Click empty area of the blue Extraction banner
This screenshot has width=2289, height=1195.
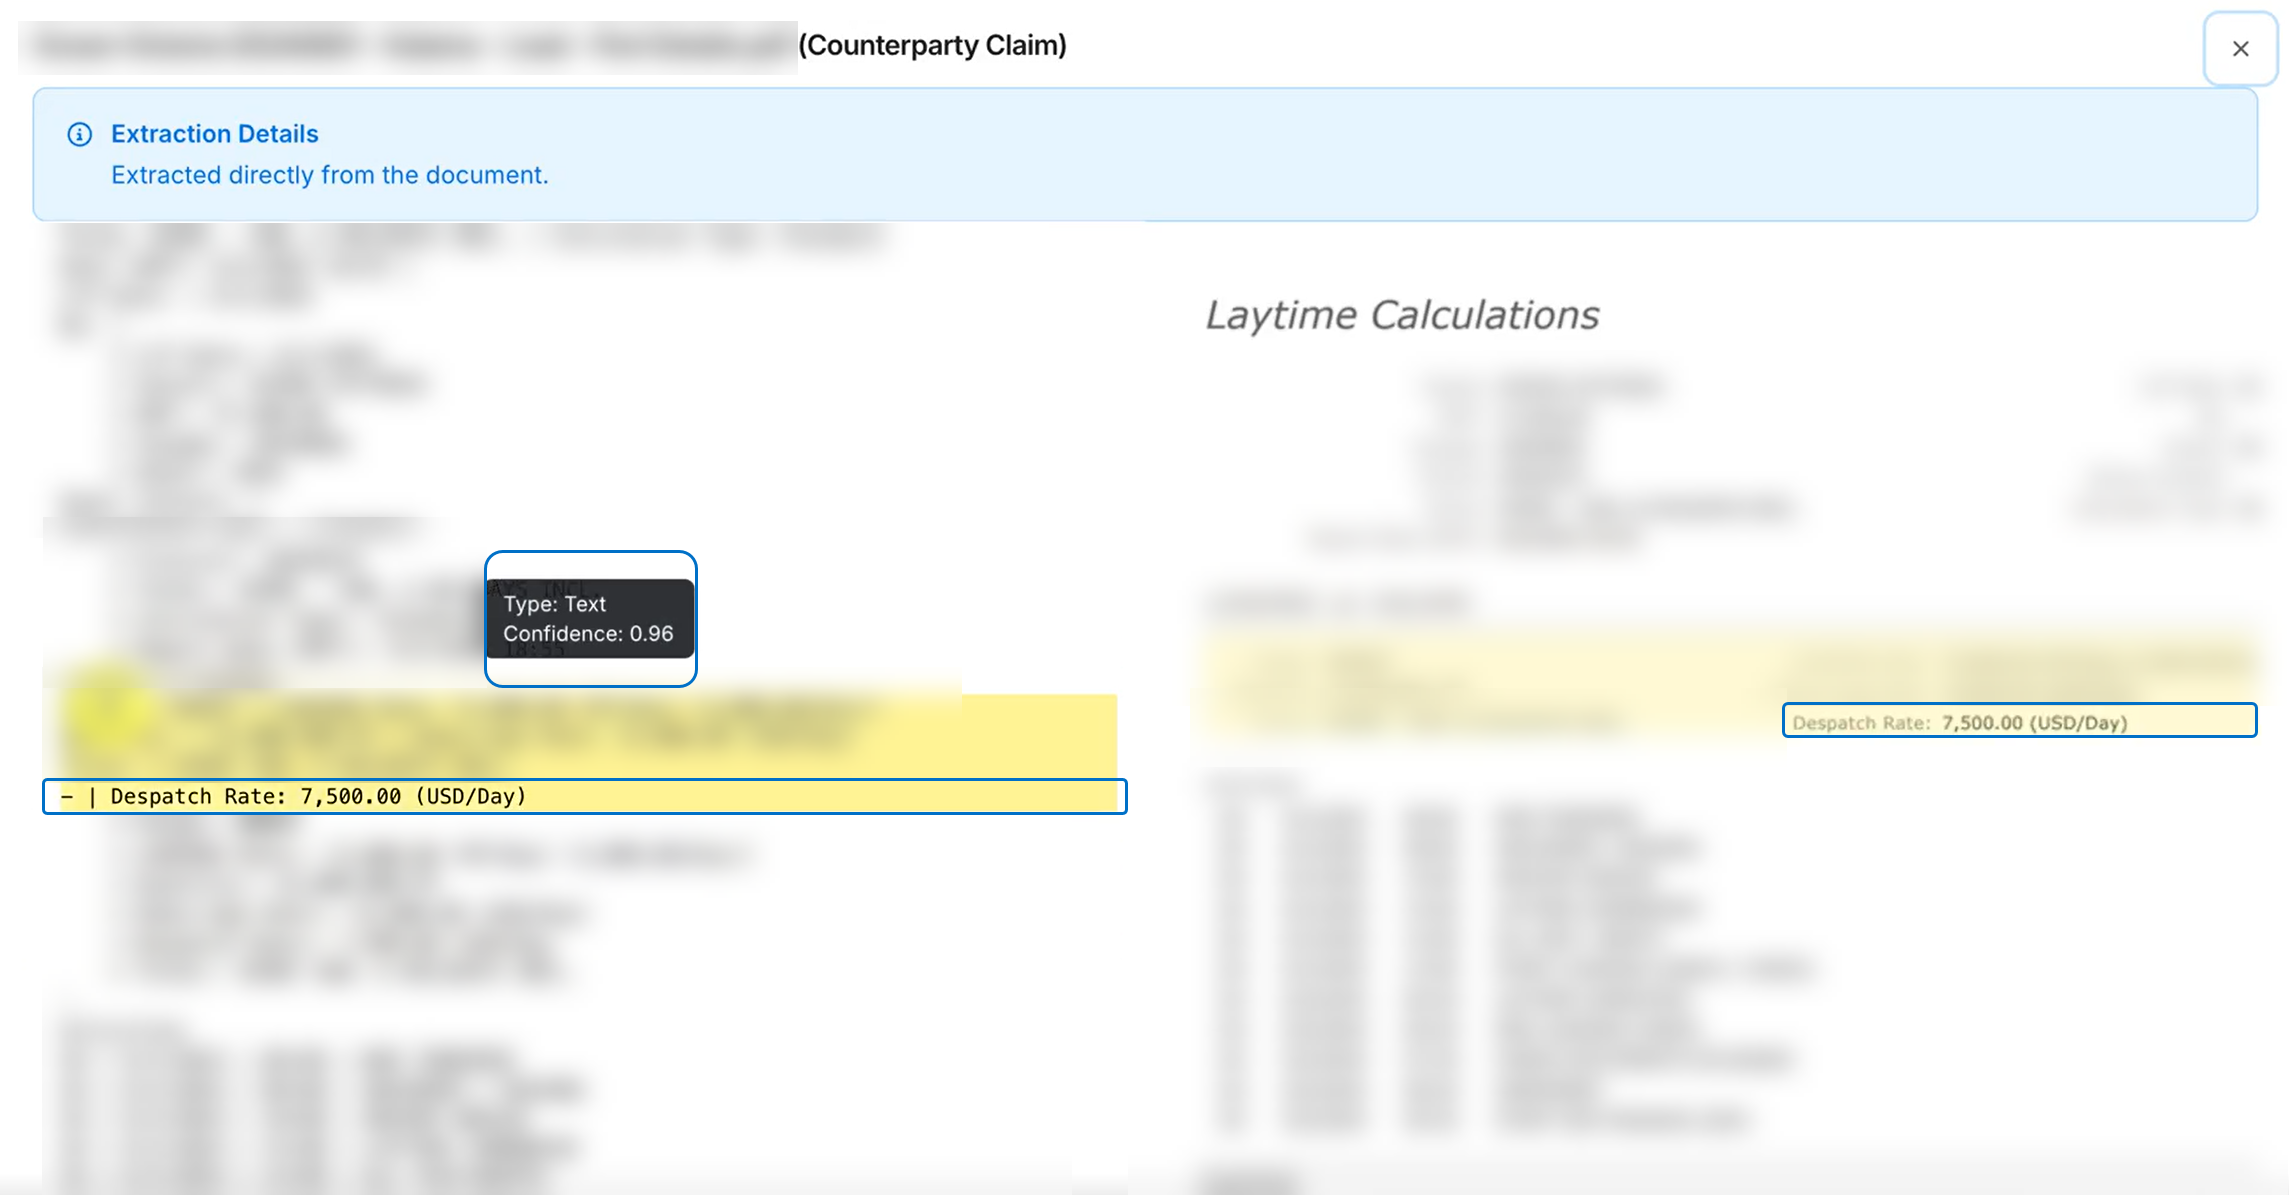click(x=1400, y=155)
